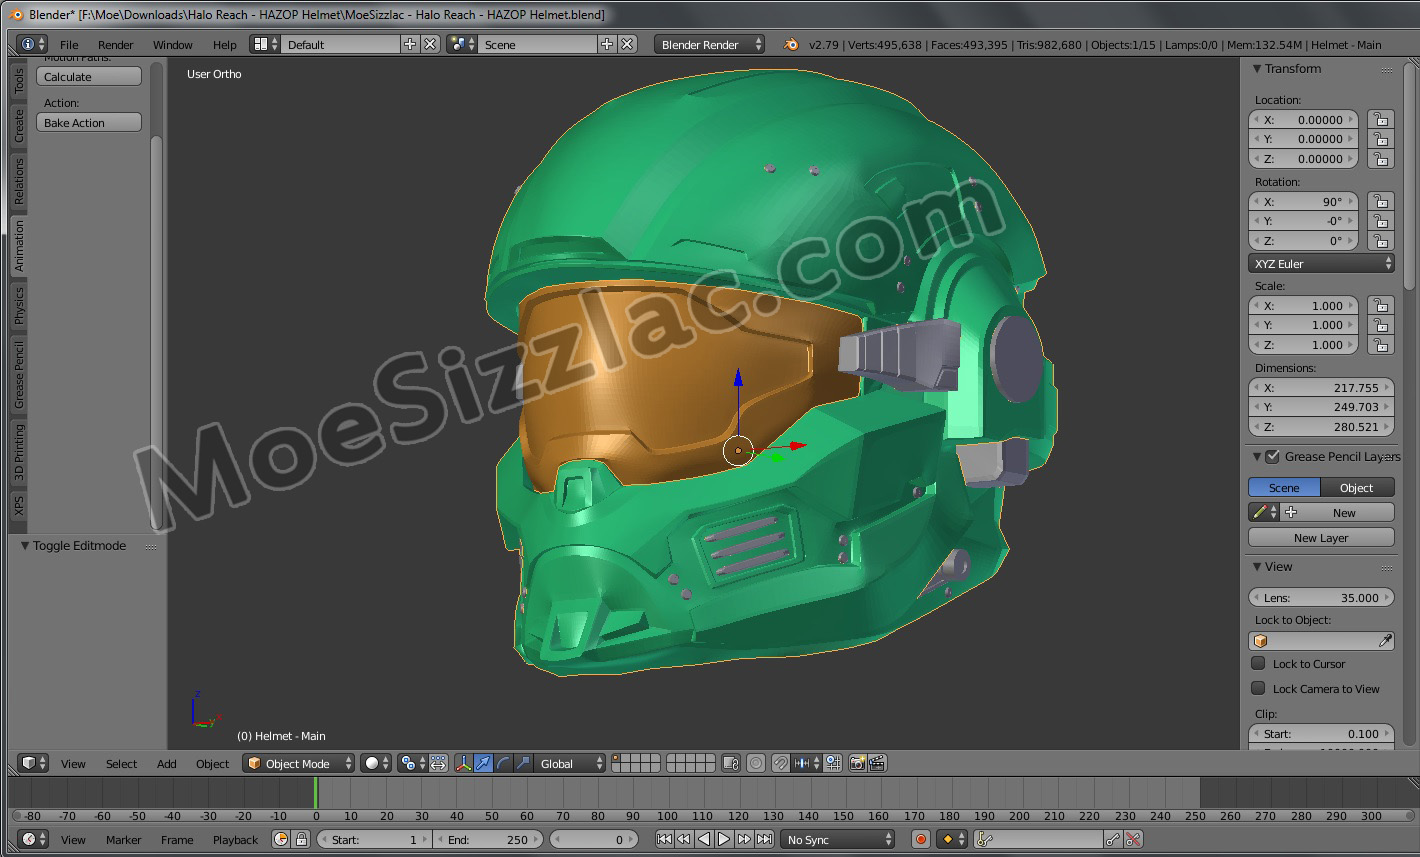Click the translate manipulator arrow icon

(x=484, y=763)
